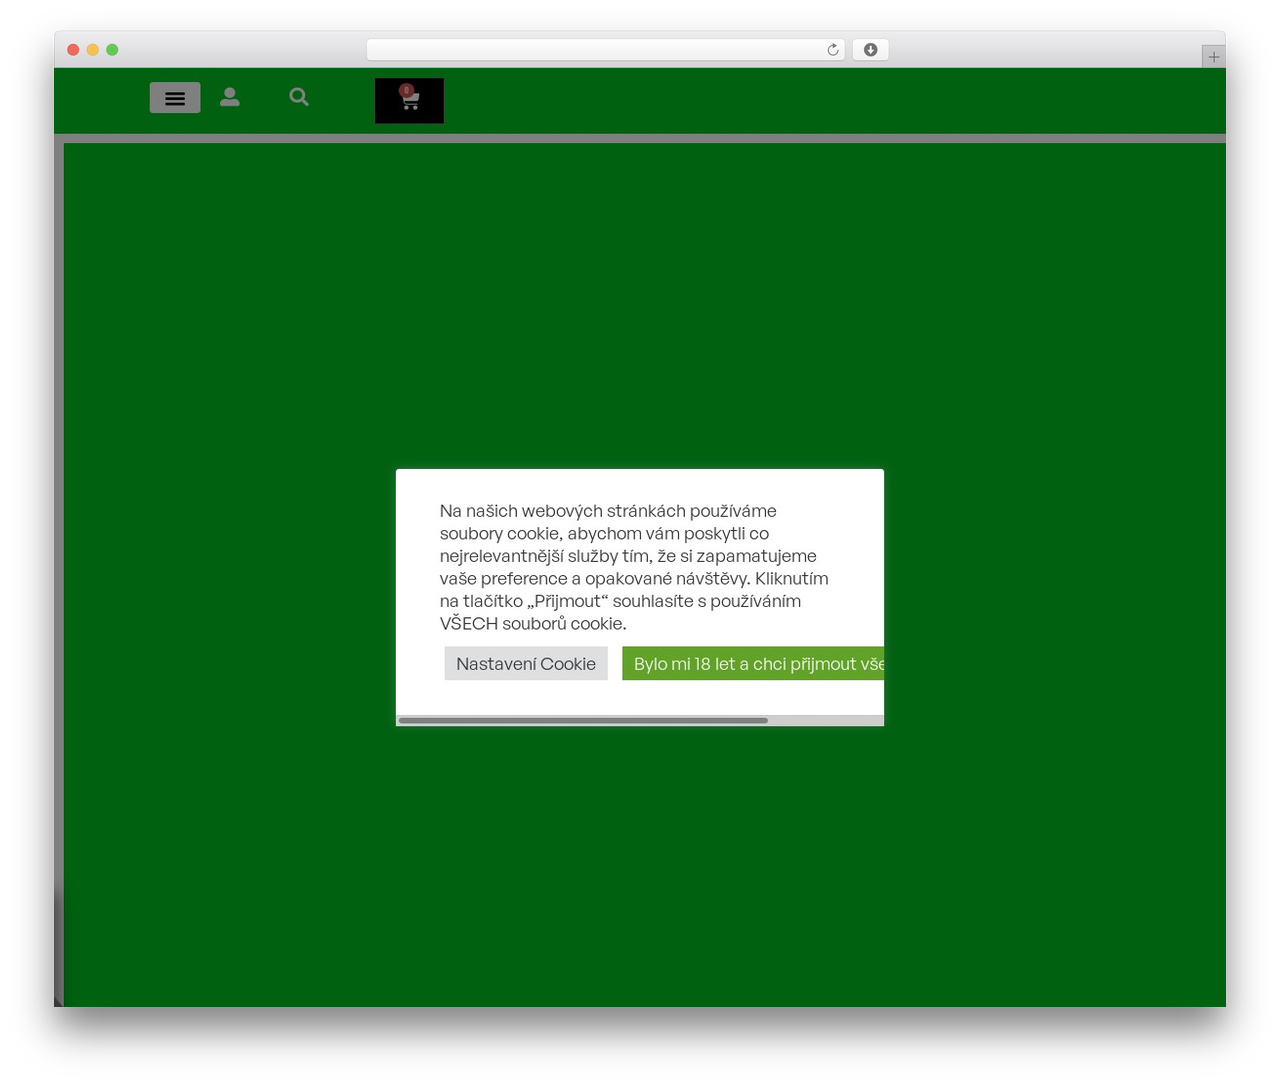Reload the page in the browser
This screenshot has width=1280, height=1084.
[x=833, y=50]
